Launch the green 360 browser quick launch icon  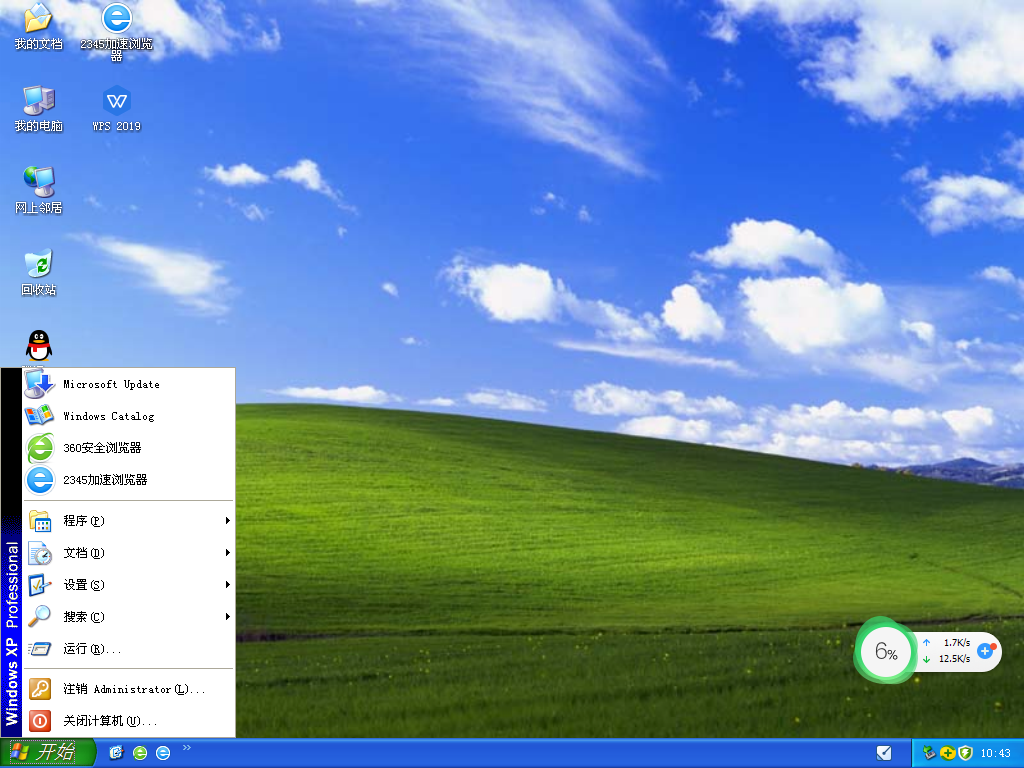(140, 753)
